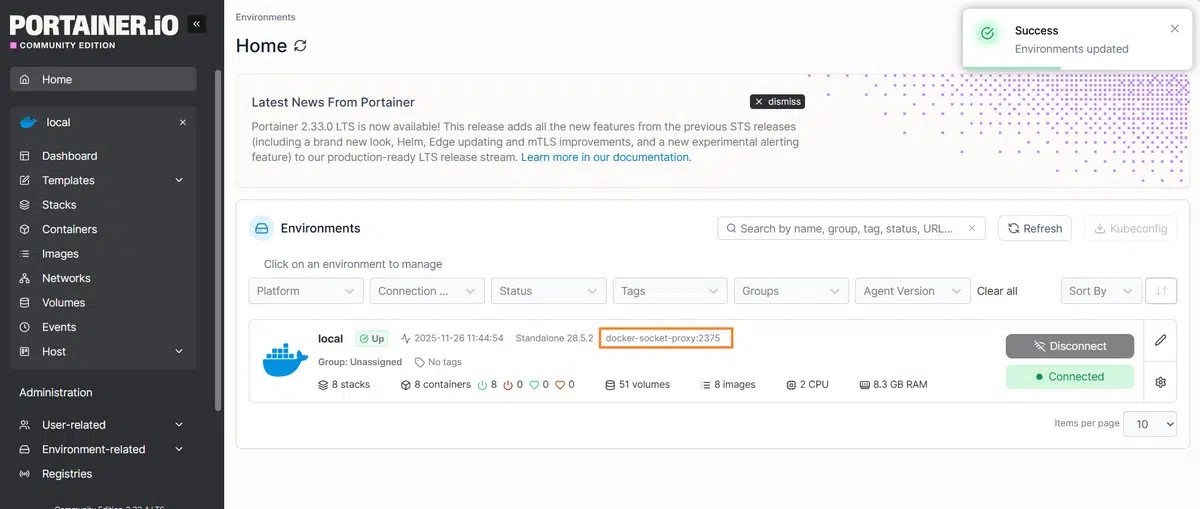Expand the User-related administration menu

click(x=179, y=425)
